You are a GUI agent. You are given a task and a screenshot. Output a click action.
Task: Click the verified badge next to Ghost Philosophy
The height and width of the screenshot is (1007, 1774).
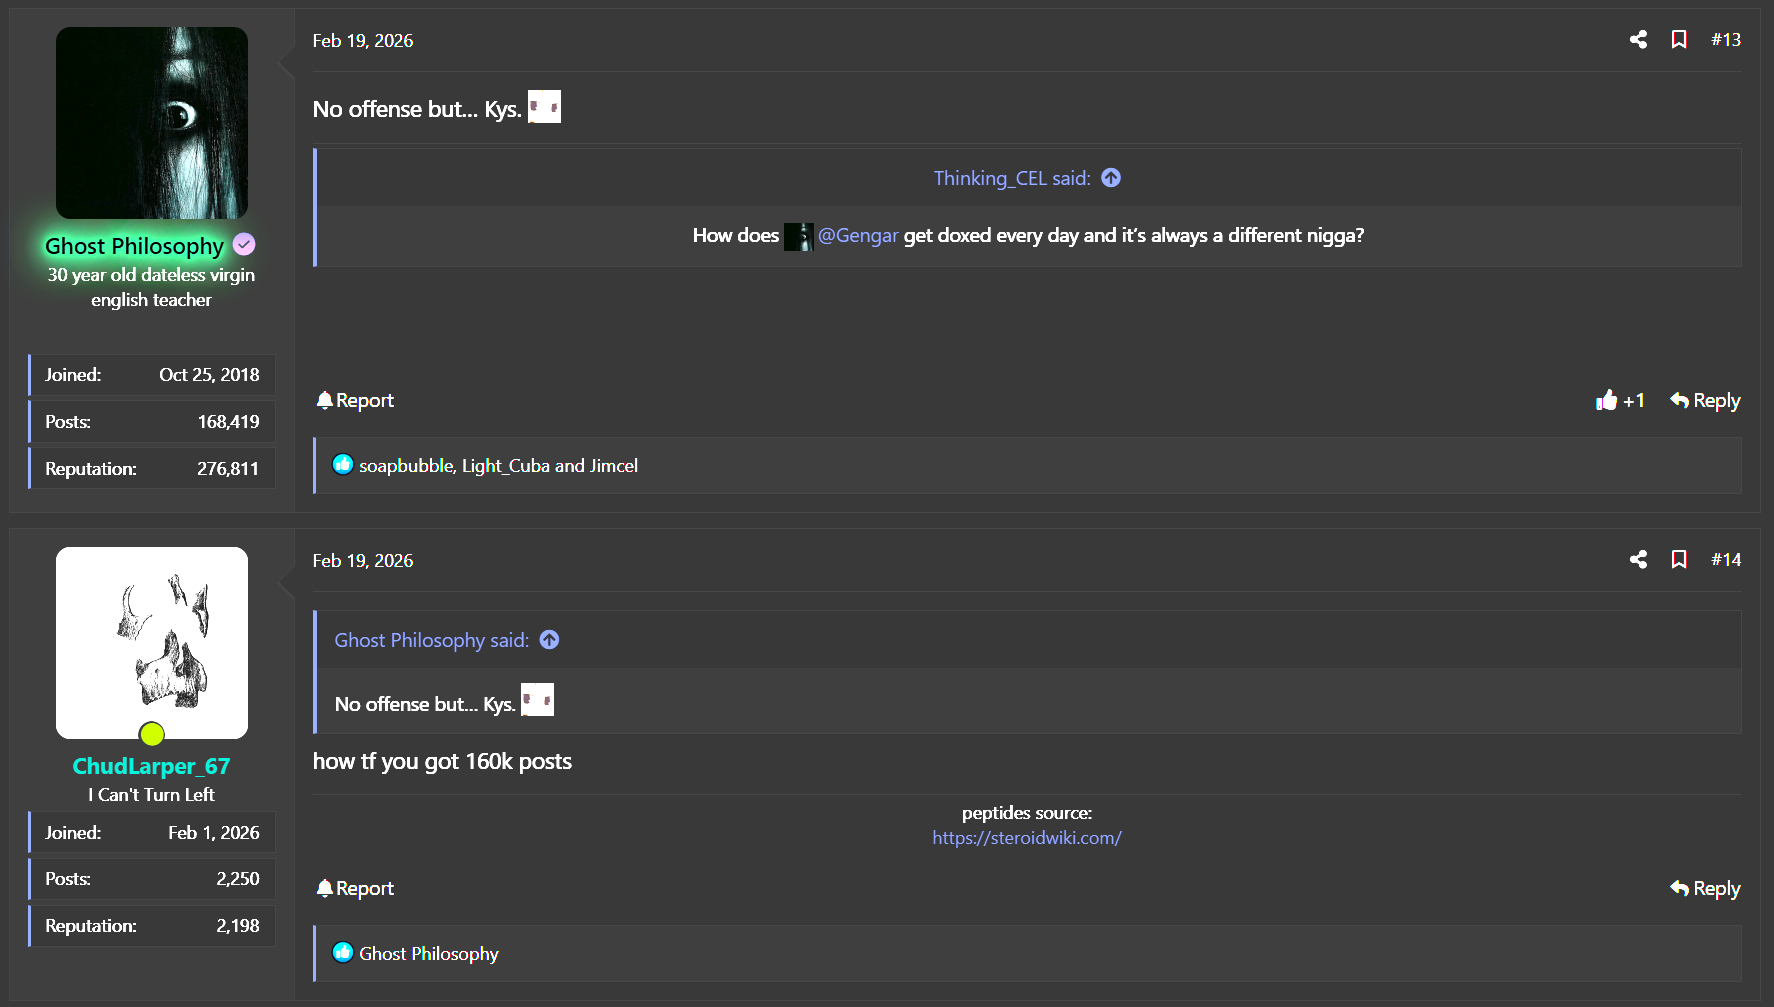point(244,245)
